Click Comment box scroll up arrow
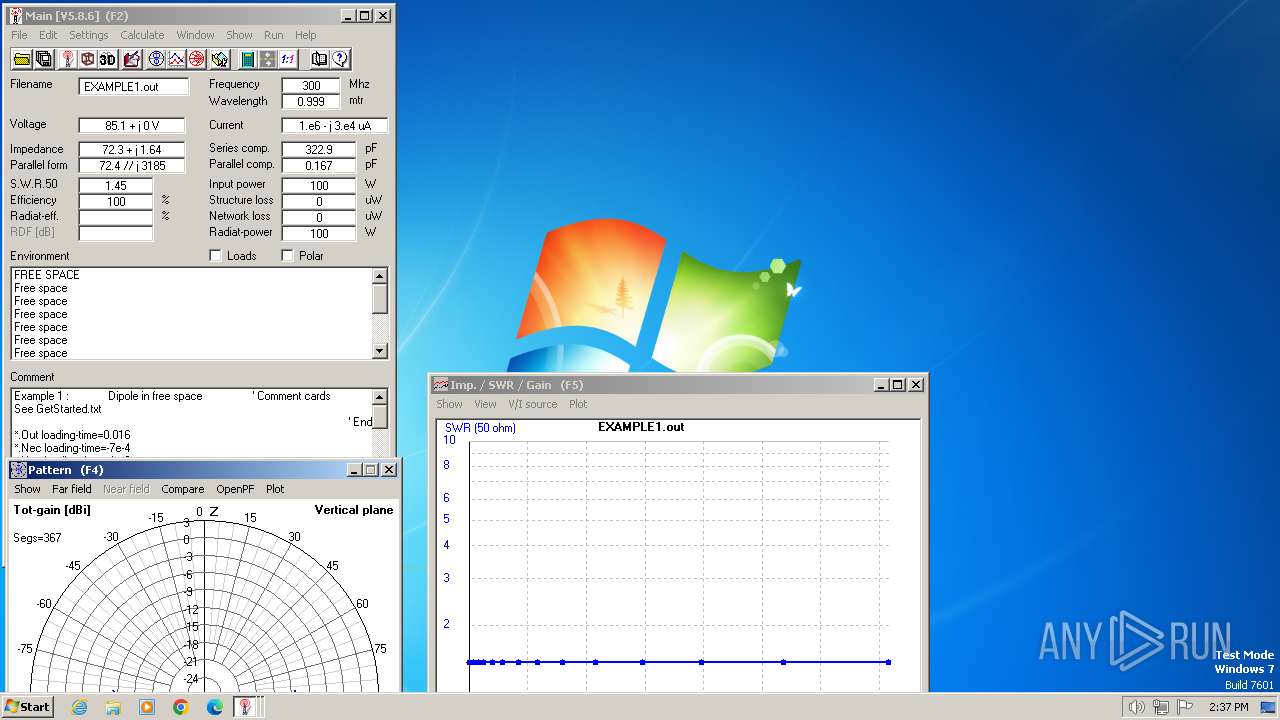 [x=380, y=397]
